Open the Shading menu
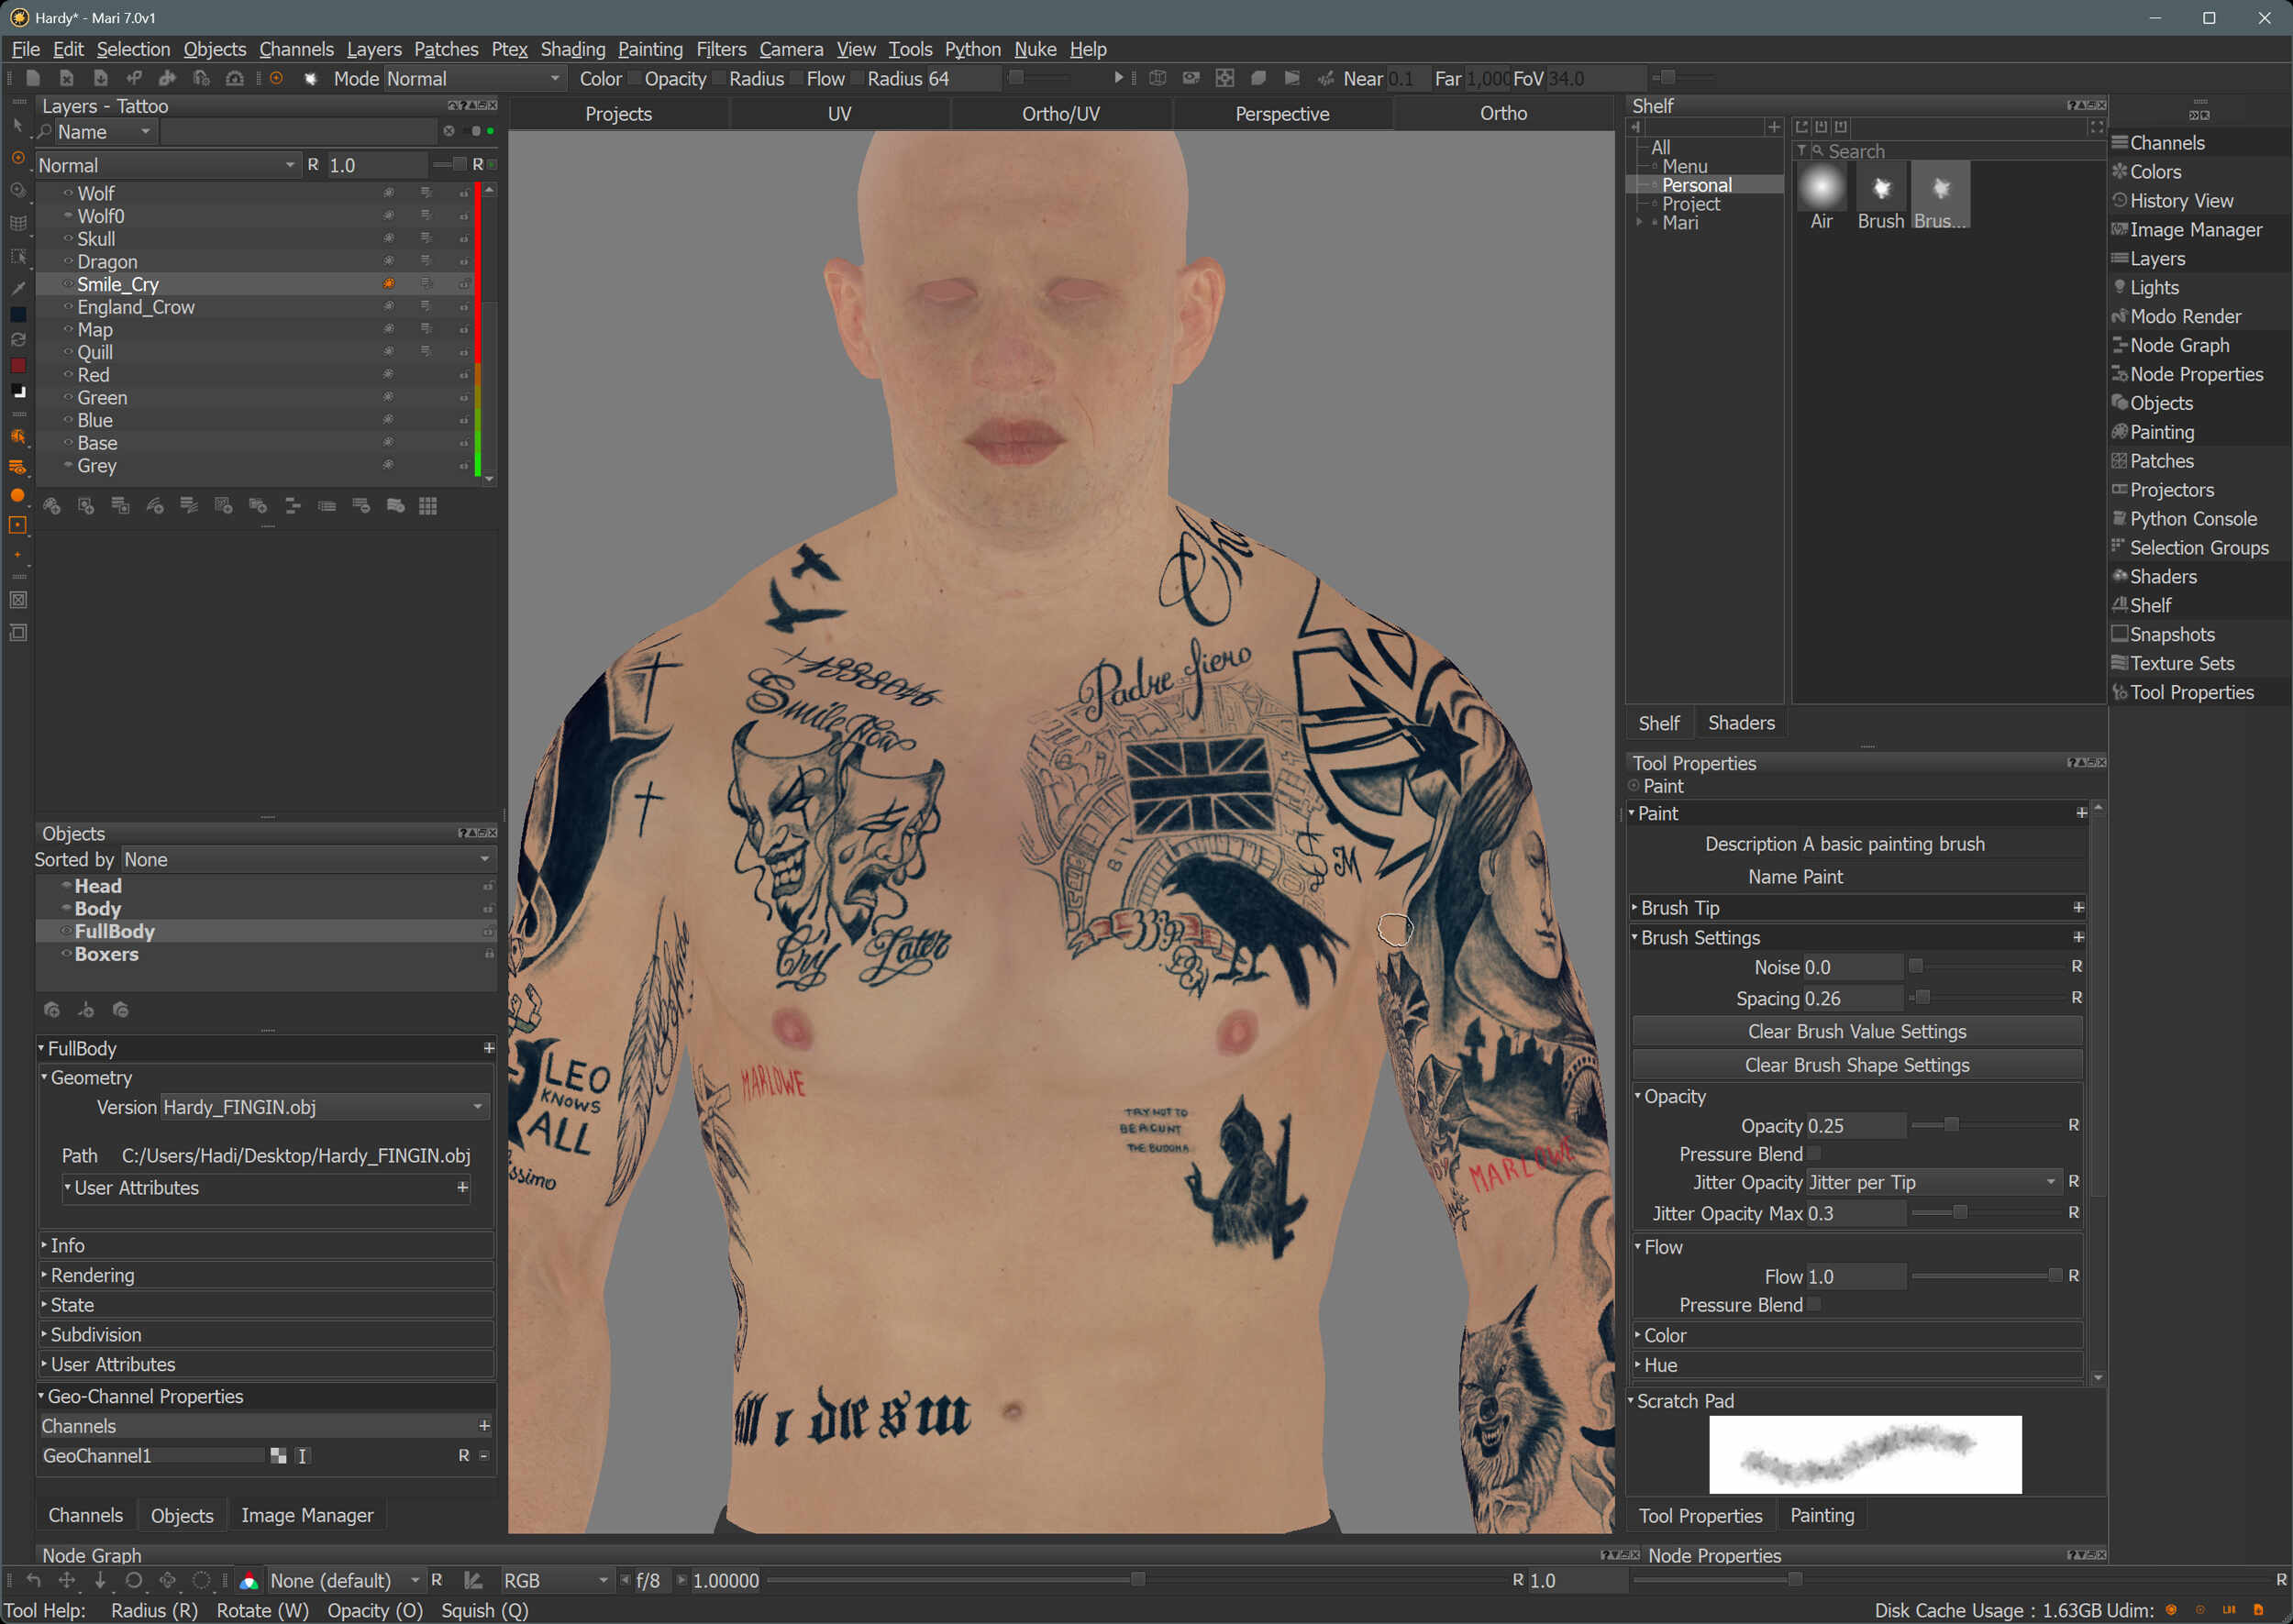This screenshot has height=1624, width=2293. tap(572, 49)
